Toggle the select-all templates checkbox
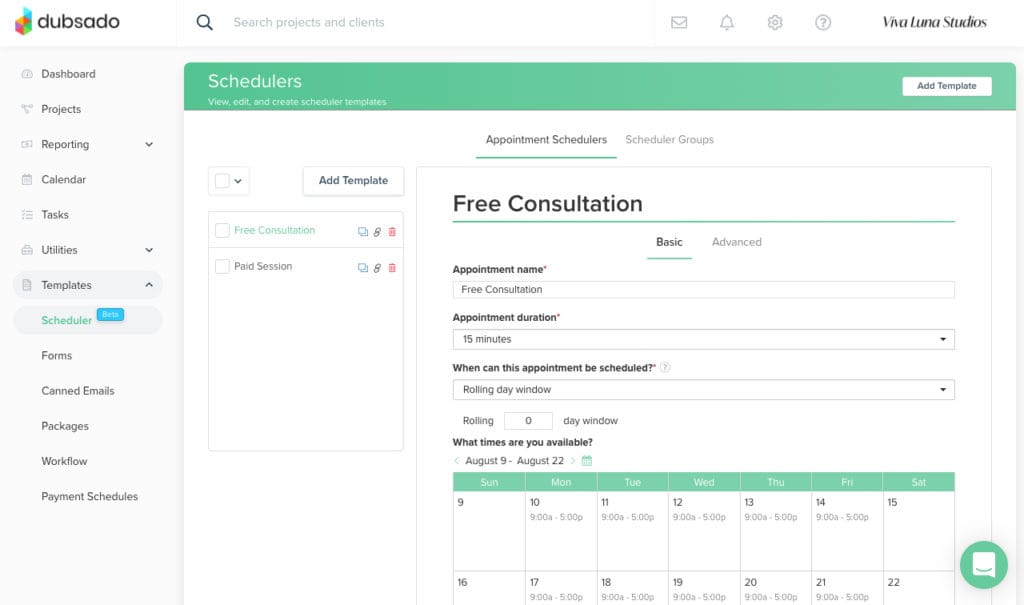The image size is (1024, 605). pos(222,181)
